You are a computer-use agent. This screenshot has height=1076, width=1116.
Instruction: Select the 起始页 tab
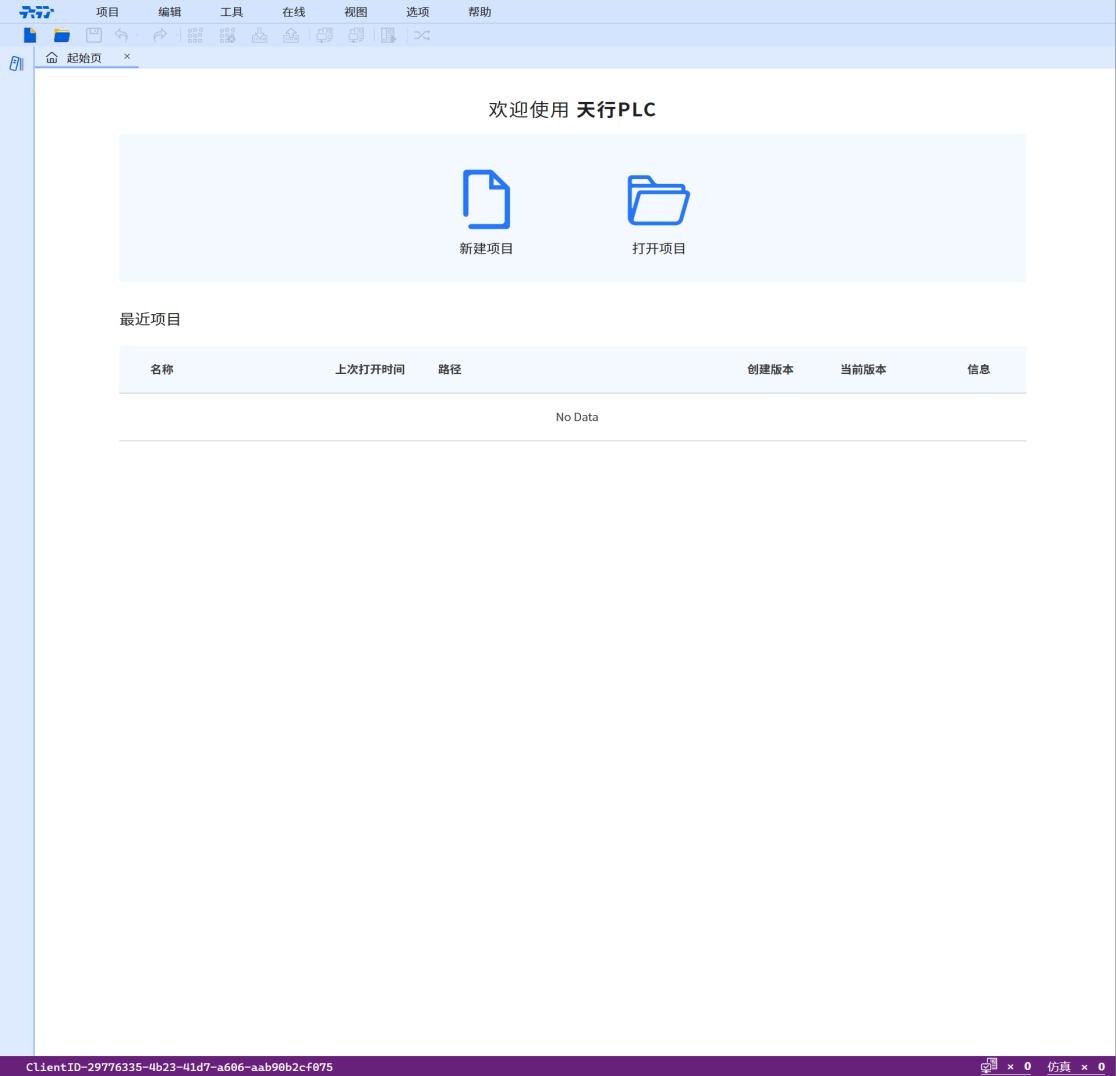[83, 58]
